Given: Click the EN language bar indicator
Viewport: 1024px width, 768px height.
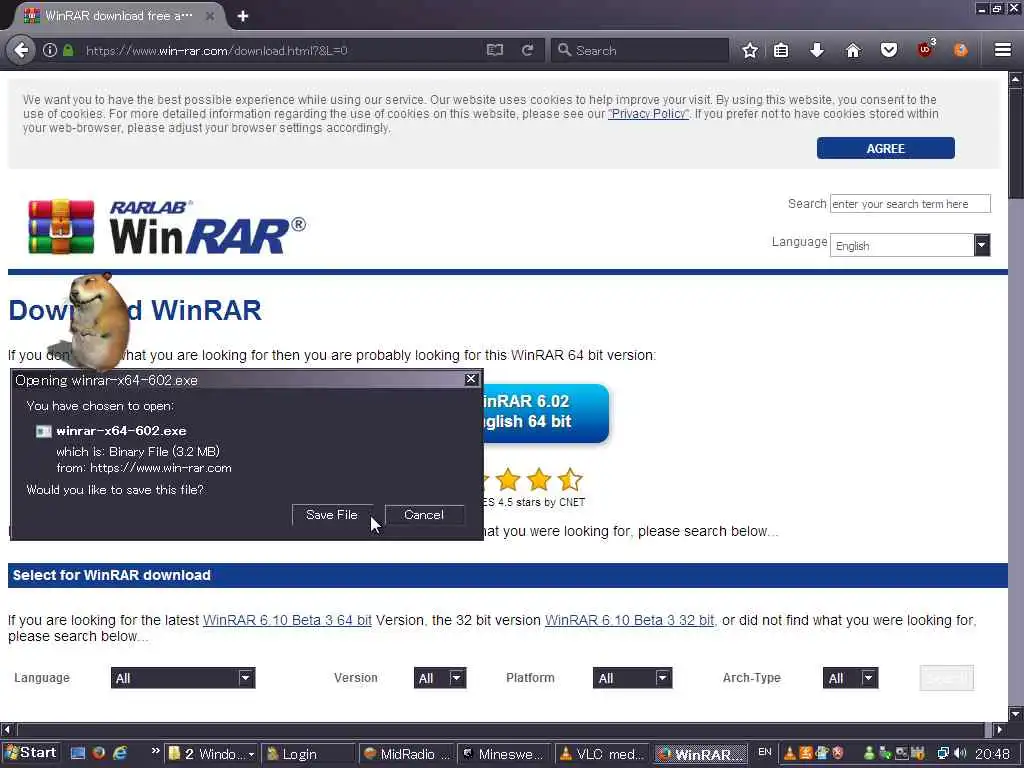Looking at the screenshot, I should (x=765, y=752).
